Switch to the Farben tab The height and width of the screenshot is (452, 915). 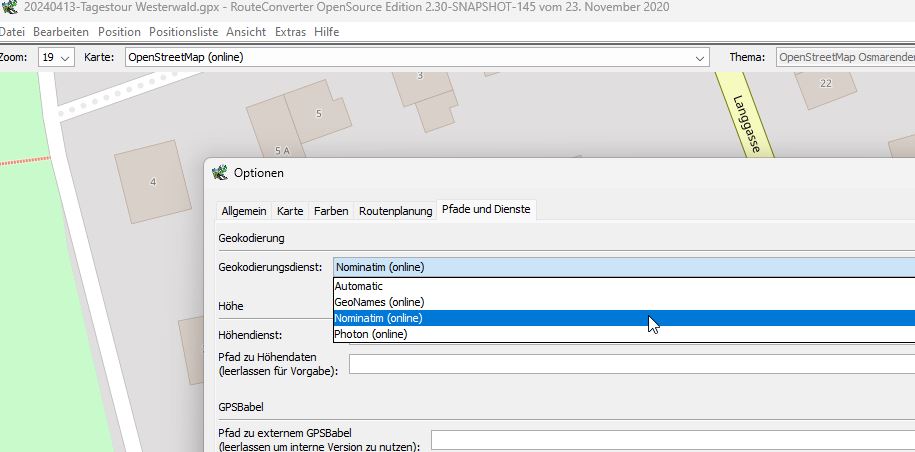(x=331, y=211)
